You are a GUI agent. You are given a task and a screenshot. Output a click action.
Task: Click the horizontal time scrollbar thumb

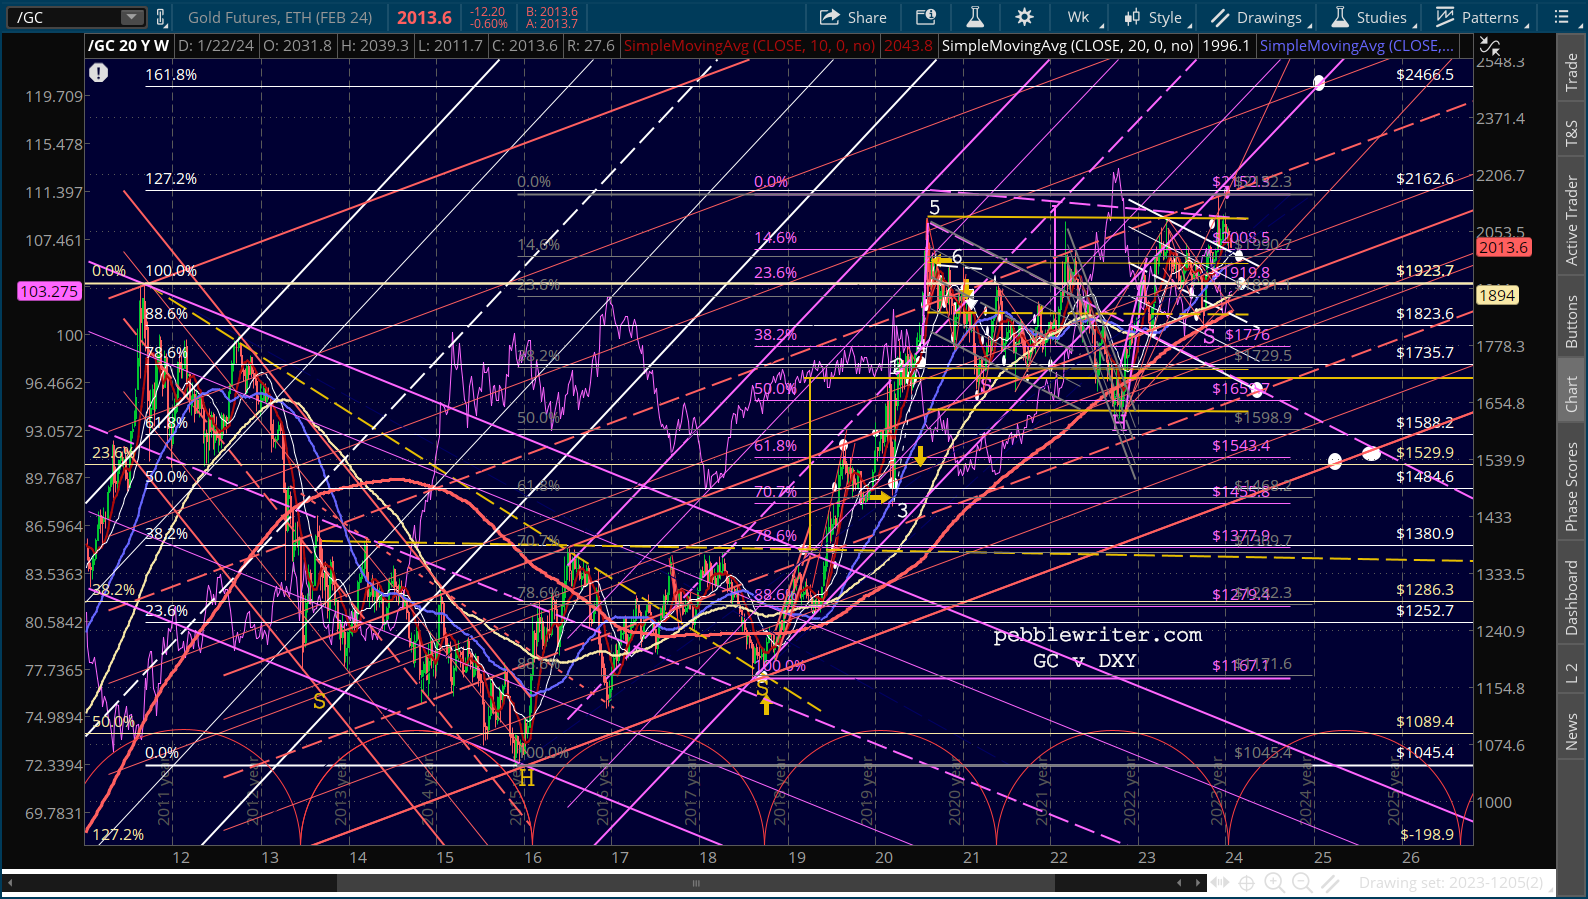(695, 883)
